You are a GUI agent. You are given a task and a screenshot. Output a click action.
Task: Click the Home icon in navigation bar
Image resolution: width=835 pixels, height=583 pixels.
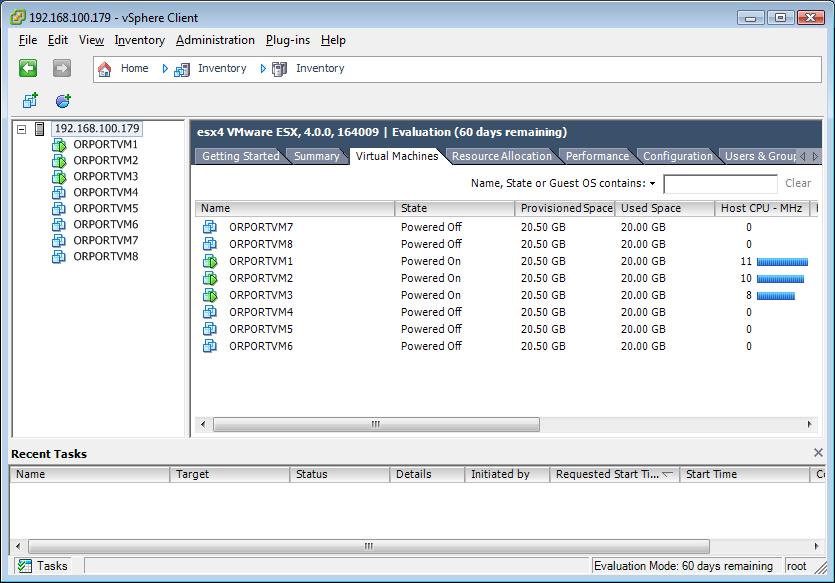(x=105, y=69)
